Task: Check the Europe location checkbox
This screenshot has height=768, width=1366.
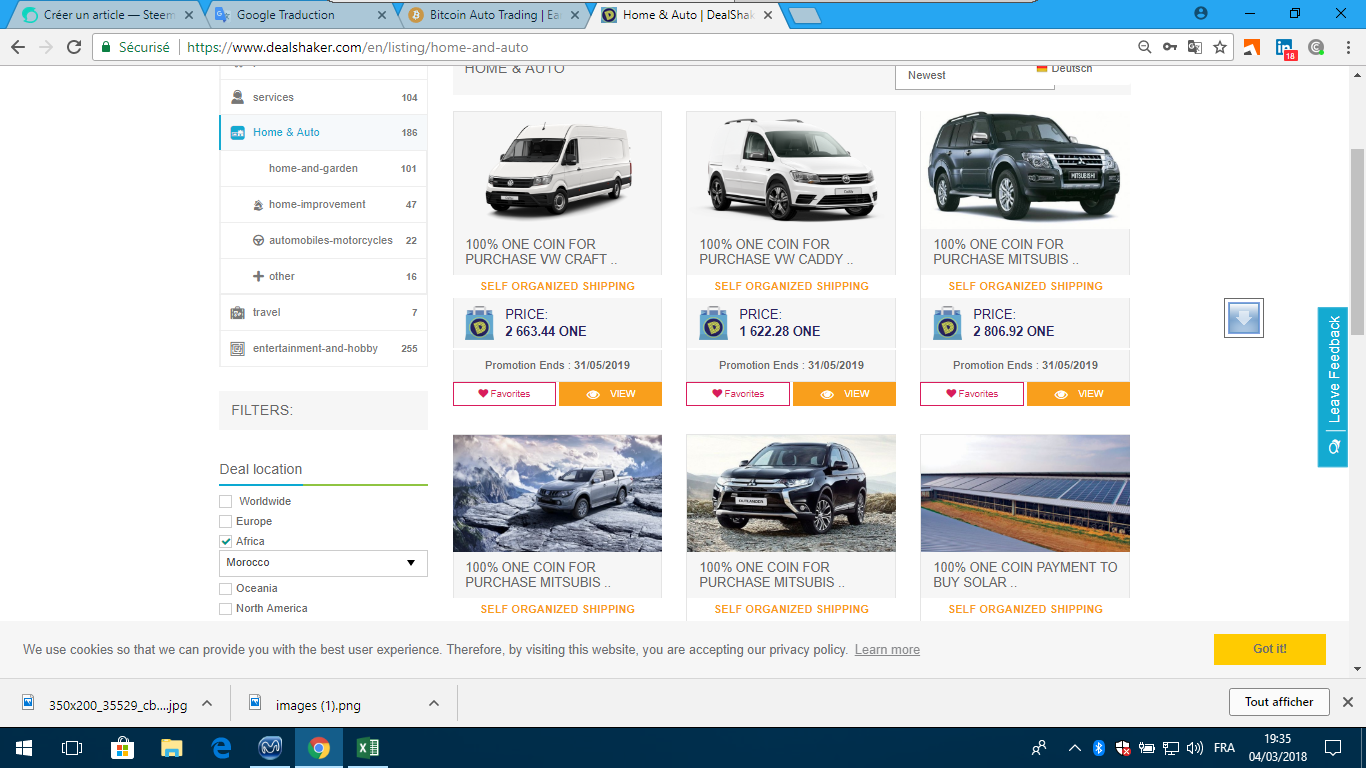Action: pyautogui.click(x=226, y=521)
